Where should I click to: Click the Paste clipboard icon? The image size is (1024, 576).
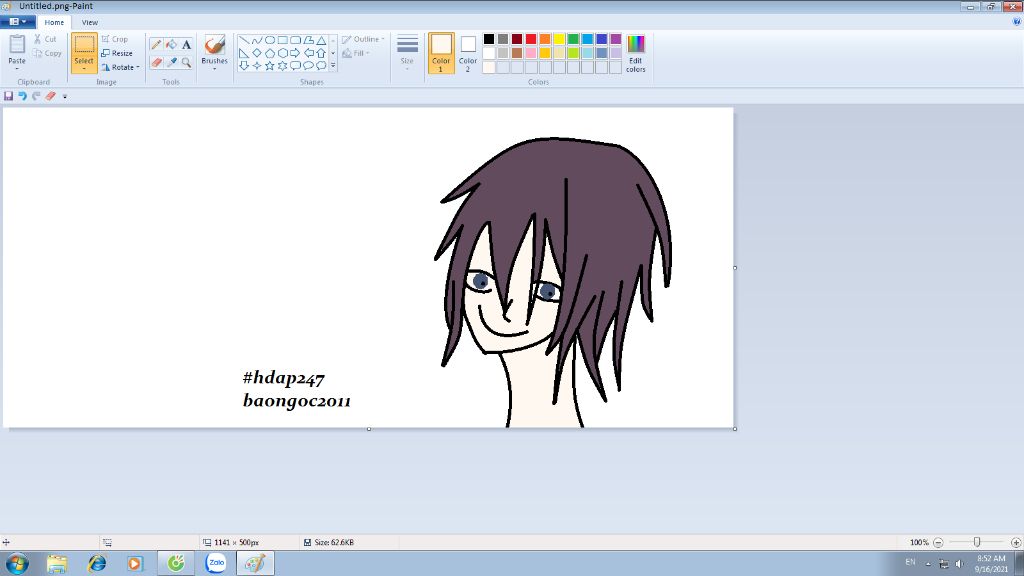click(17, 45)
